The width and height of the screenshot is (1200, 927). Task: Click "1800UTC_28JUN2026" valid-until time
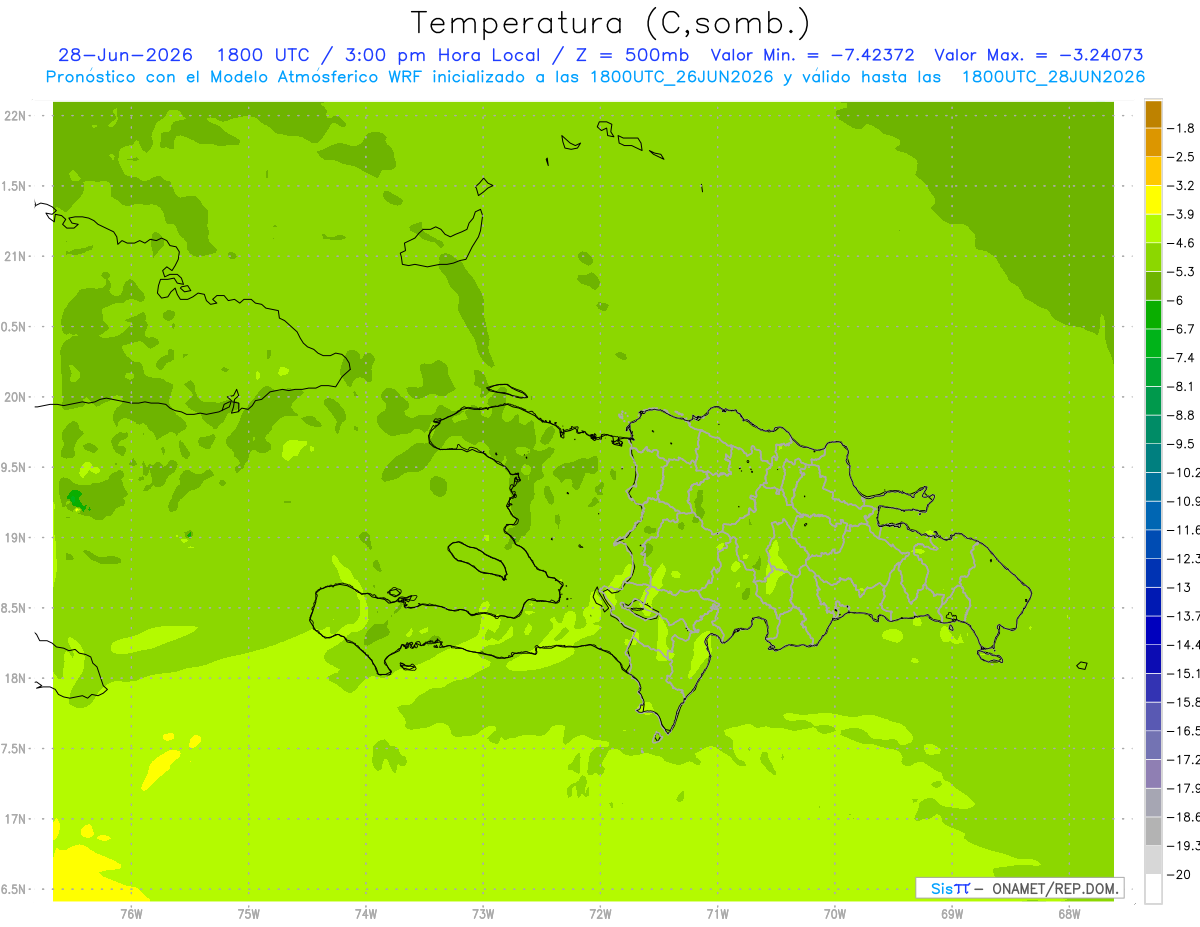point(1053,77)
